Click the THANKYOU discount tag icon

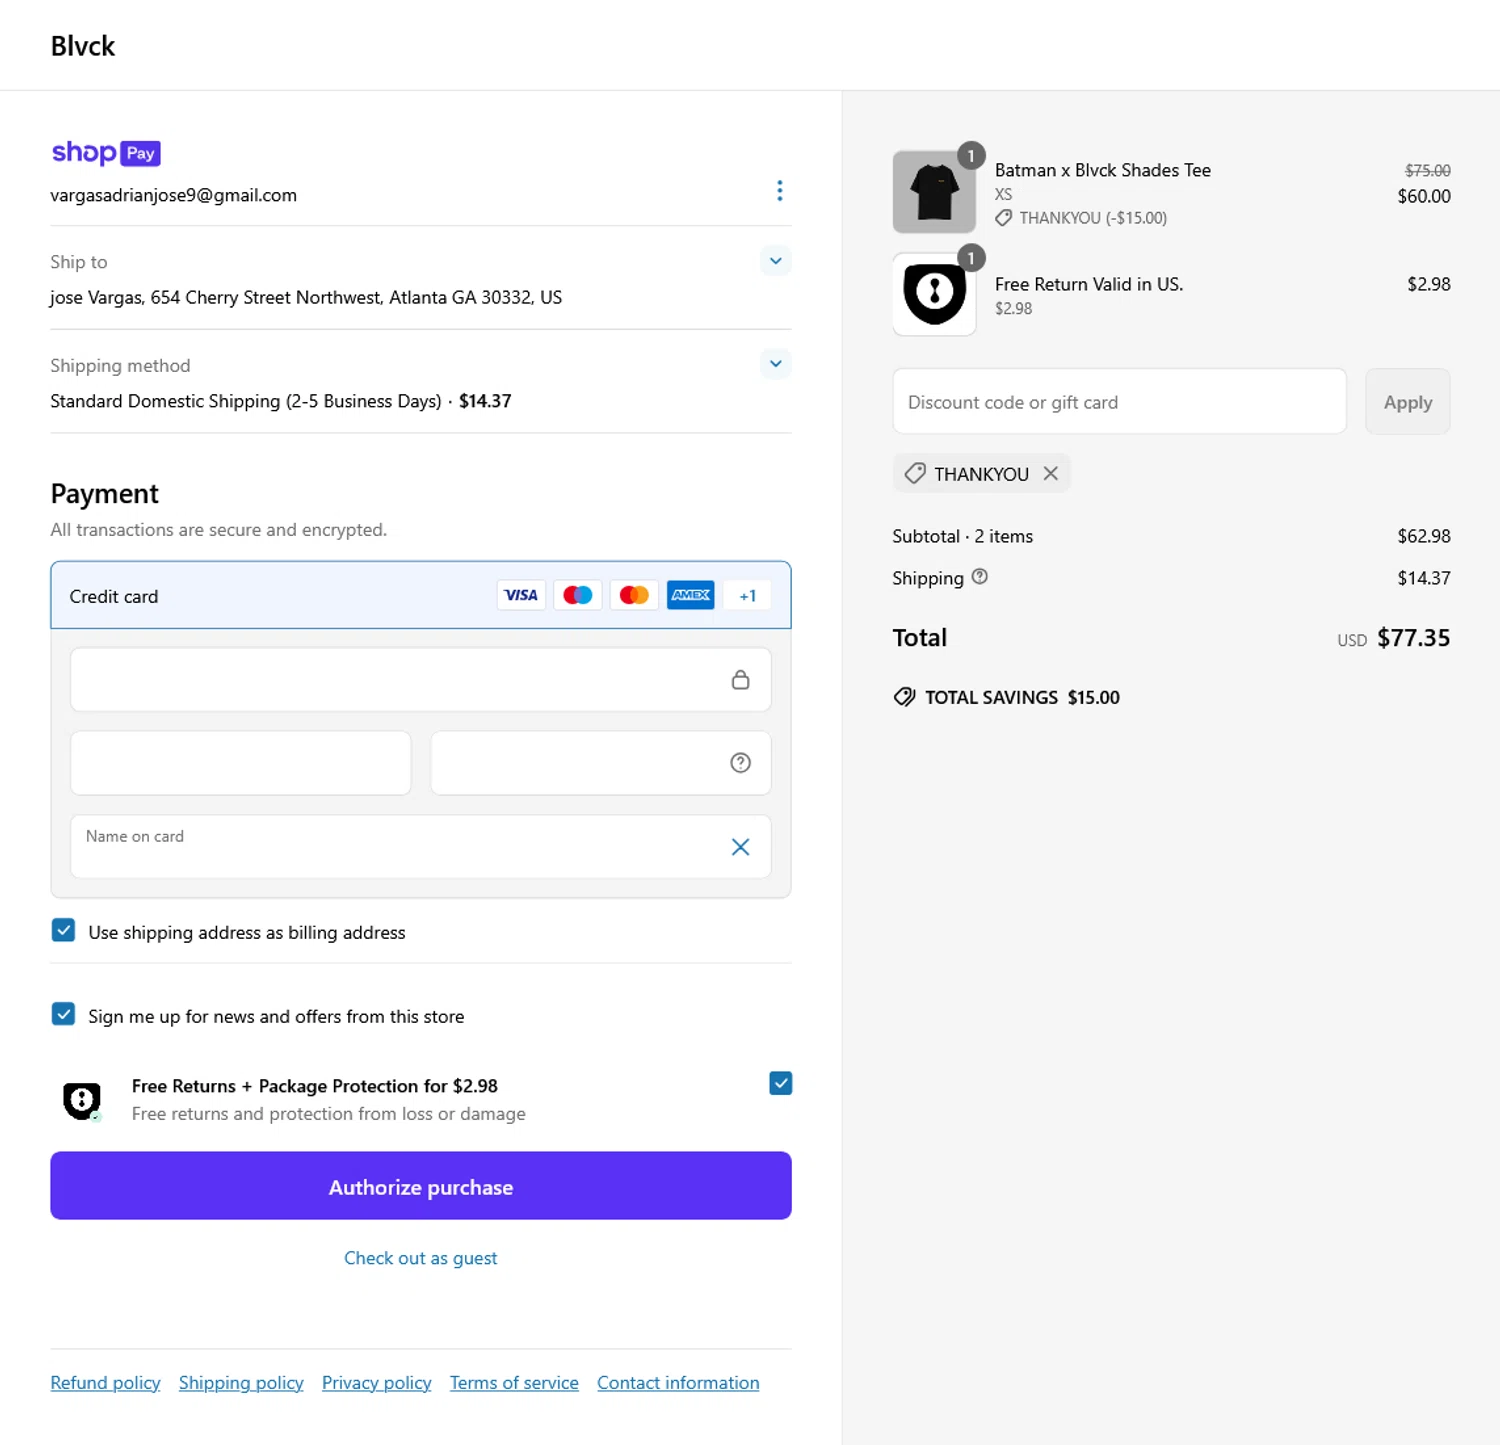915,473
